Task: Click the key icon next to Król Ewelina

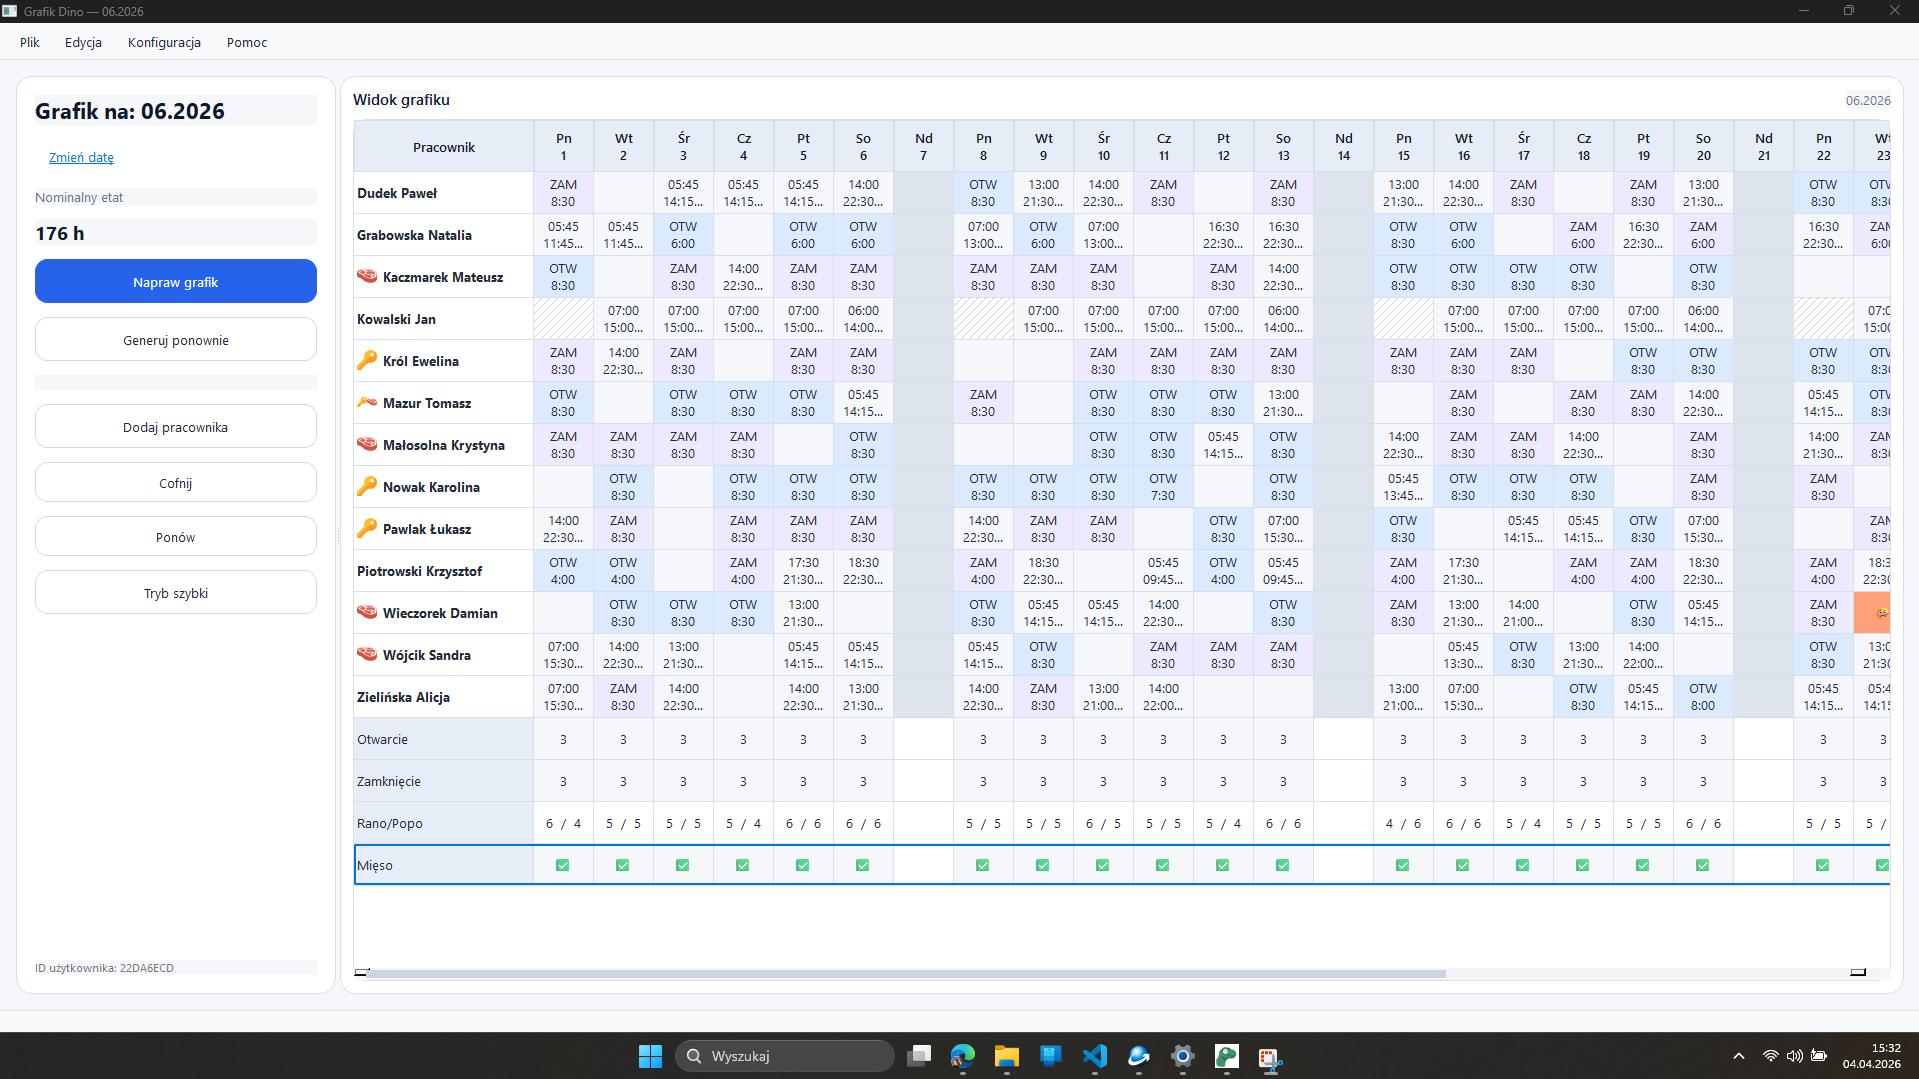Action: 367,360
